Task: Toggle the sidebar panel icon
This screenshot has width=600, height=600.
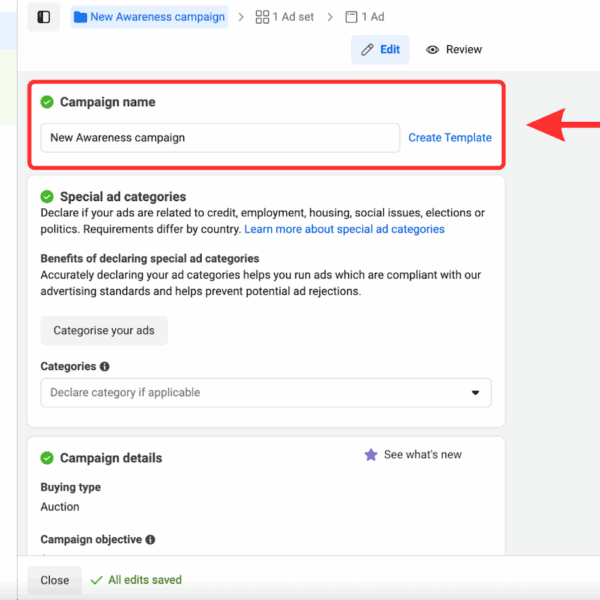Action: click(43, 17)
